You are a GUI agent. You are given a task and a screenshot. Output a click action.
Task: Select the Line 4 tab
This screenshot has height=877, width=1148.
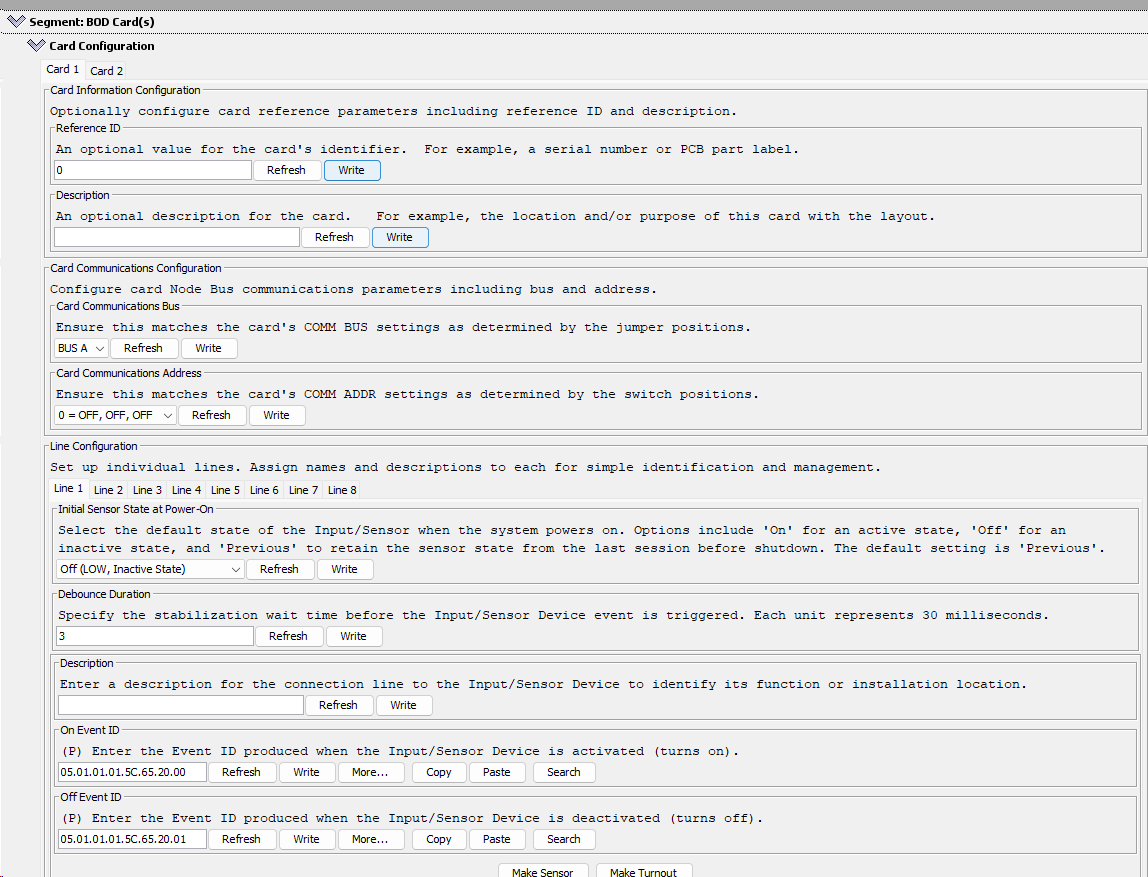[x=187, y=490]
